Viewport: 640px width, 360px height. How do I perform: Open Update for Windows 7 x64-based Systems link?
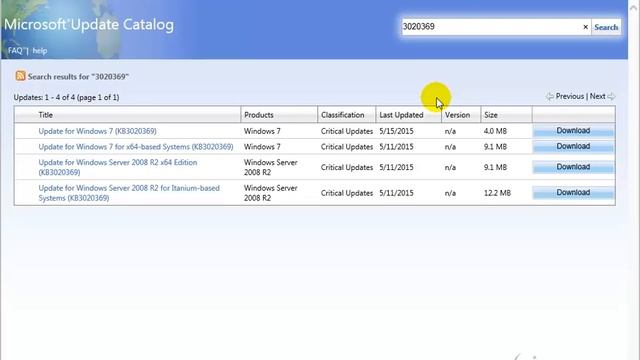[136, 147]
